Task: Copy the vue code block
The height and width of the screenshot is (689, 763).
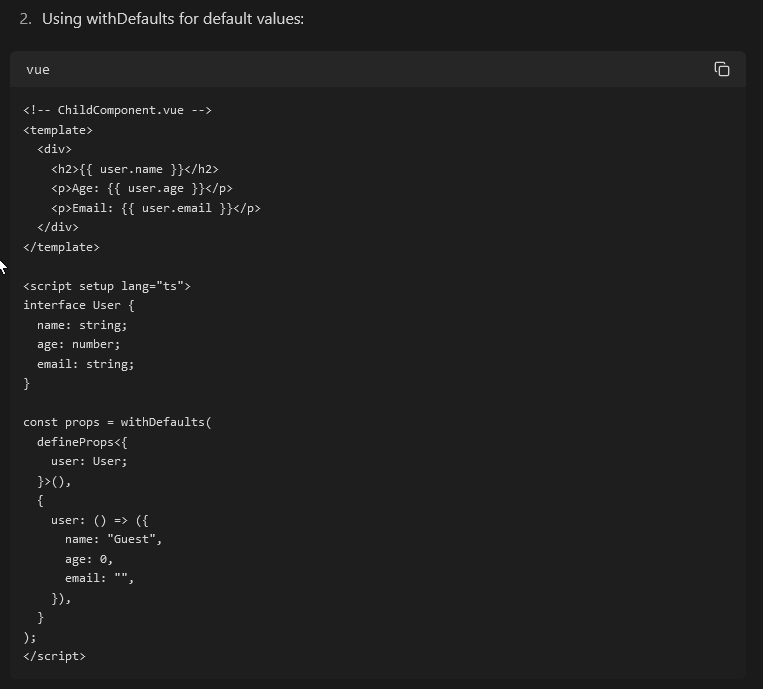Action: click(721, 69)
